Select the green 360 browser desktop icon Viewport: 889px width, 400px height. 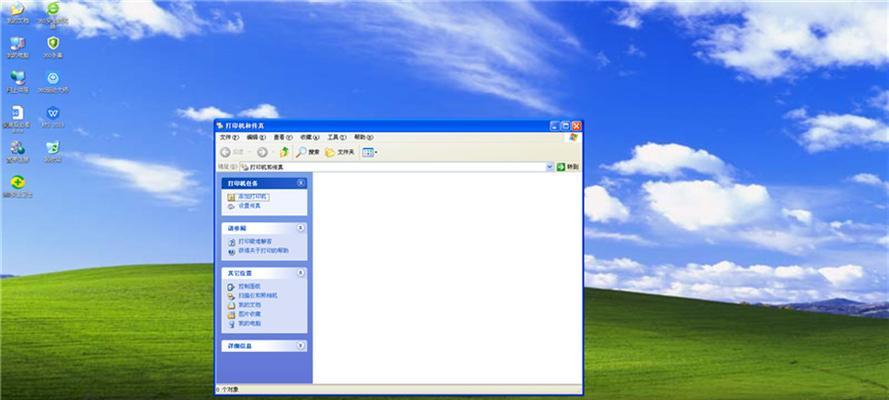click(53, 14)
